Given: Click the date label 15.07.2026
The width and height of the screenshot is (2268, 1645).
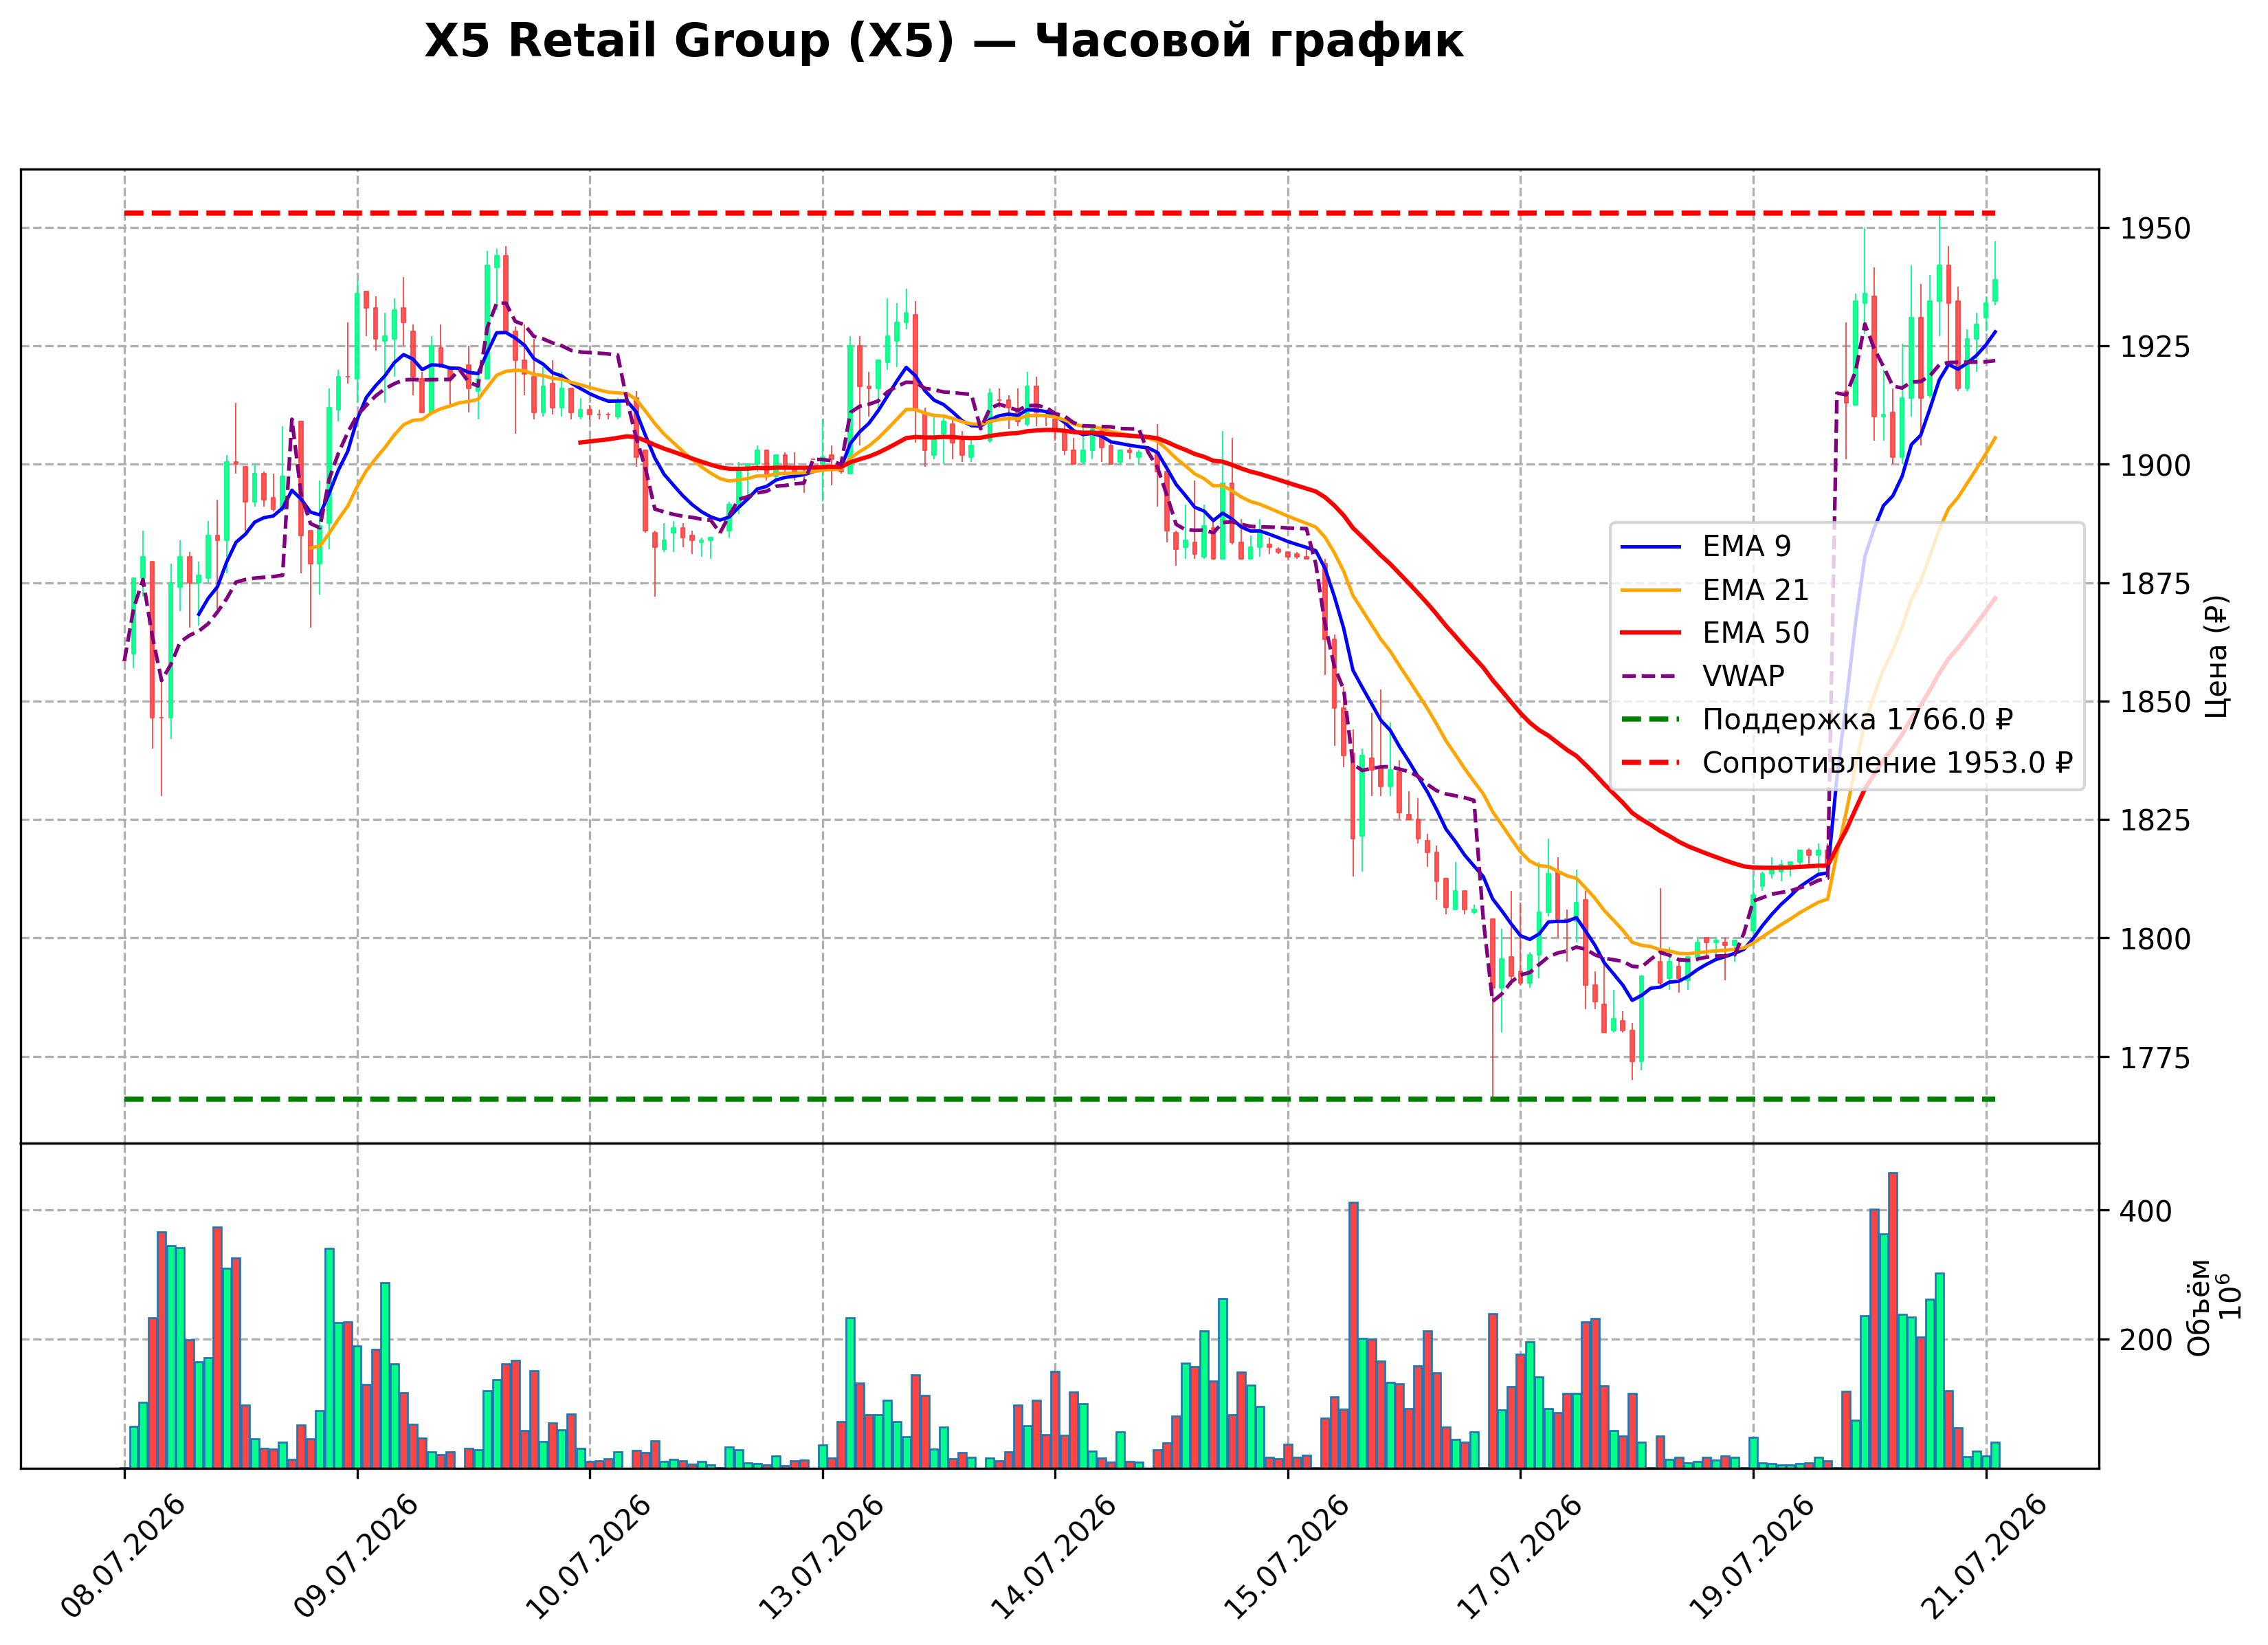Looking at the screenshot, I should (x=1286, y=1558).
